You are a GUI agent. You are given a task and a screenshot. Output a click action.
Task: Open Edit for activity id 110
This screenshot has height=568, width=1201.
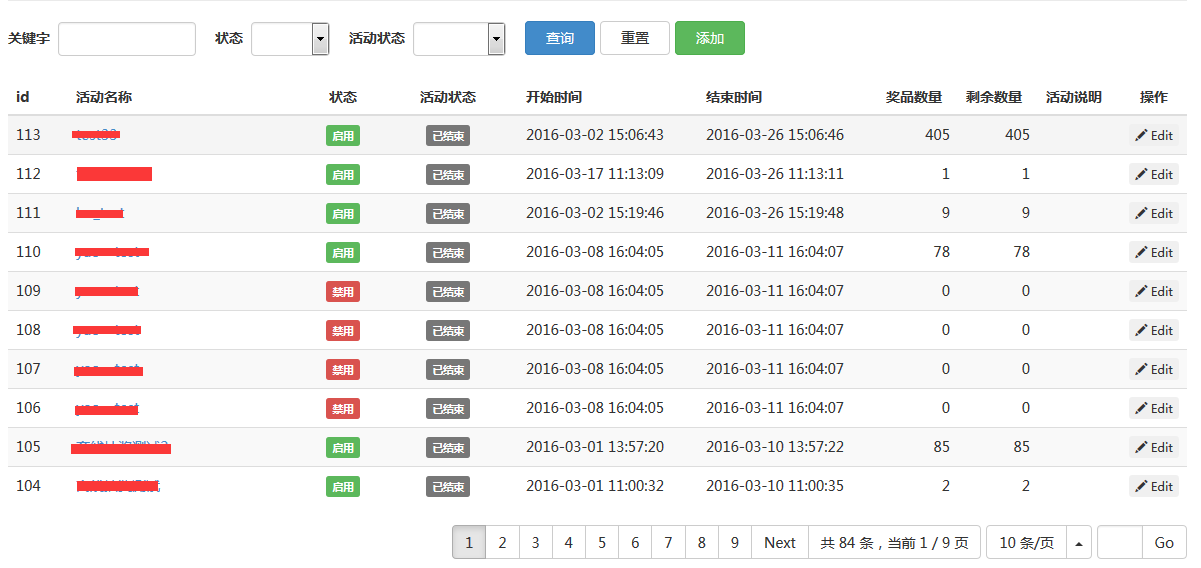tap(1153, 252)
